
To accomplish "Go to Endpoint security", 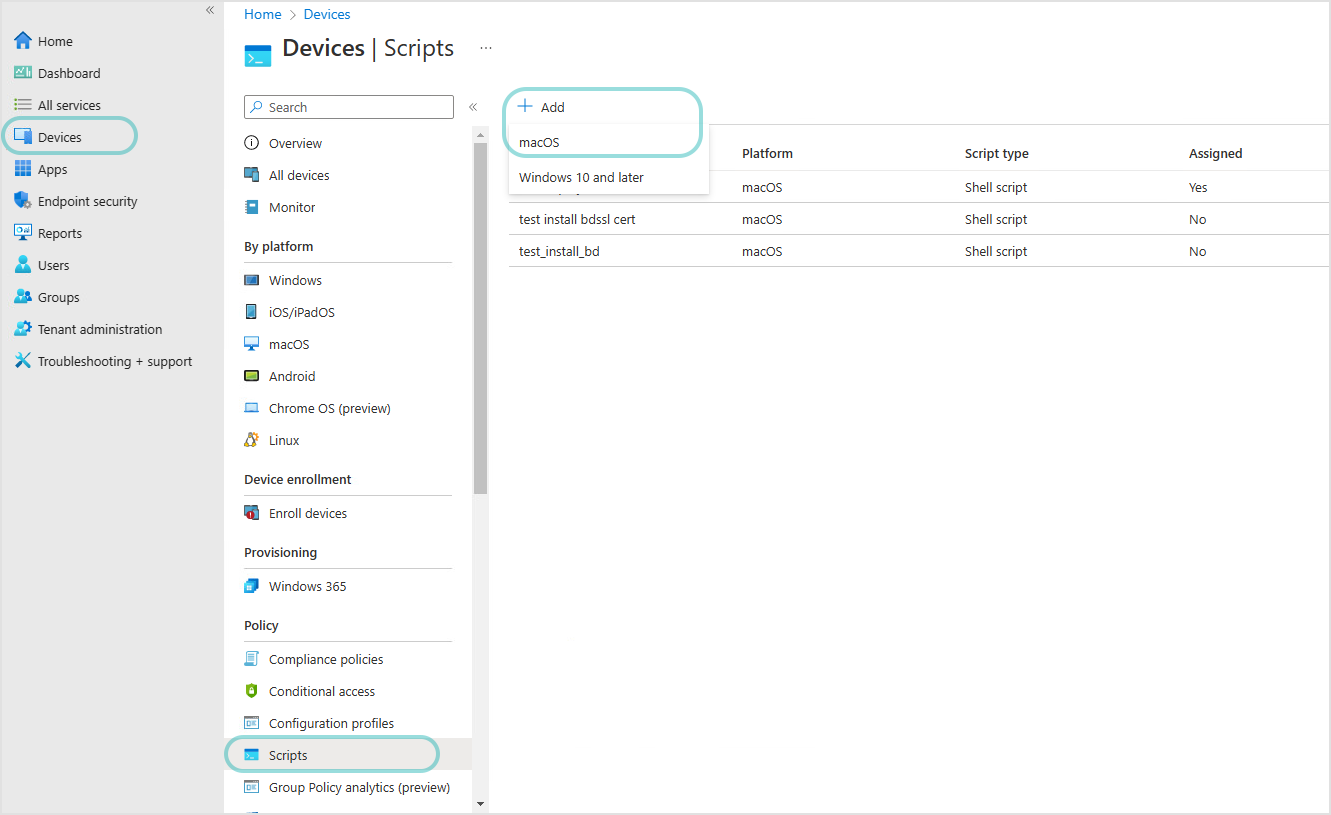I will (x=87, y=200).
